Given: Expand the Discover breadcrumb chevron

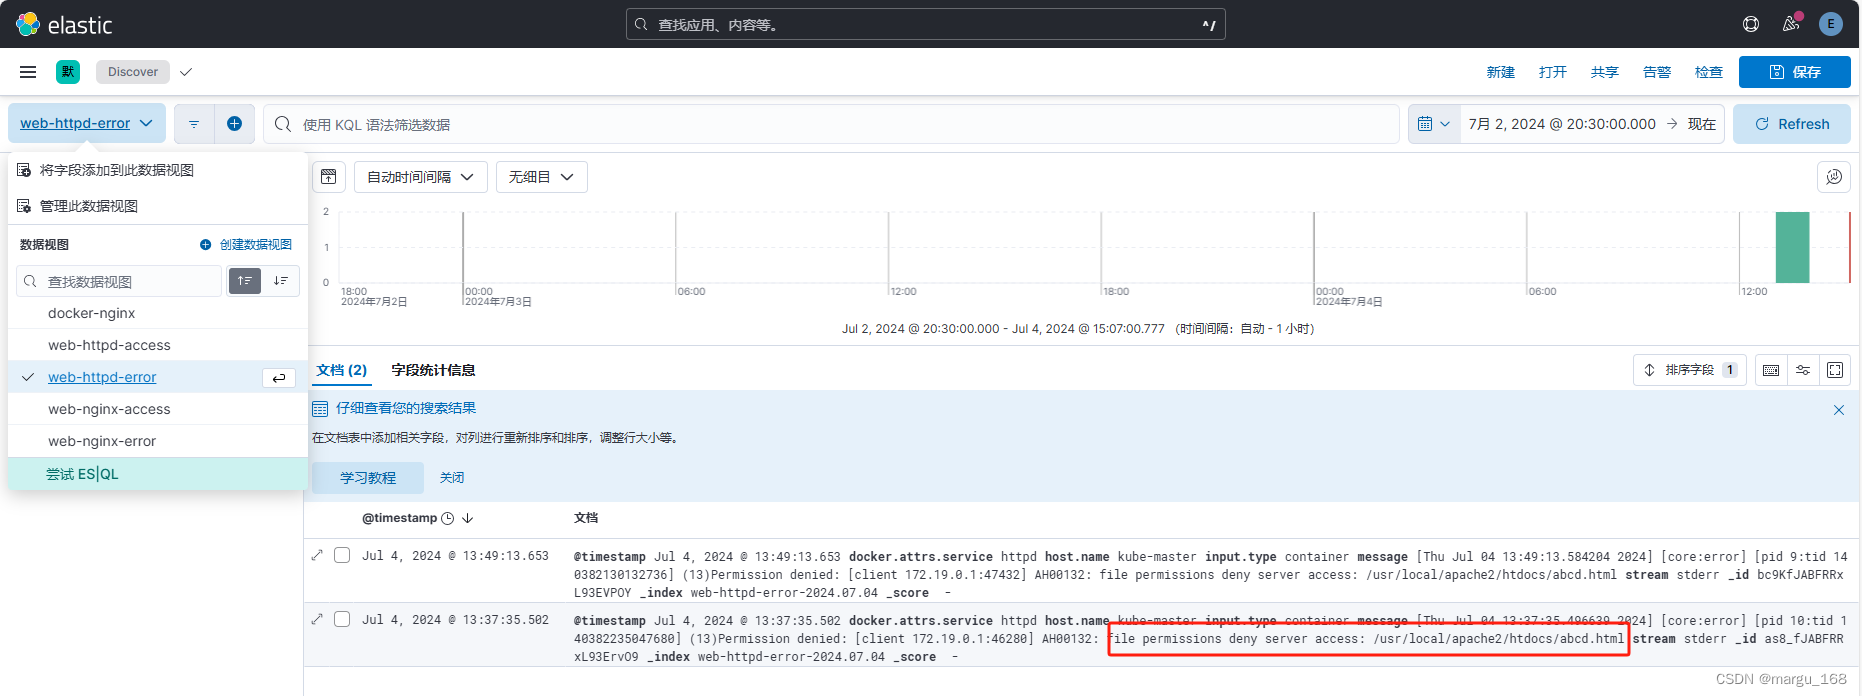Looking at the screenshot, I should point(186,72).
